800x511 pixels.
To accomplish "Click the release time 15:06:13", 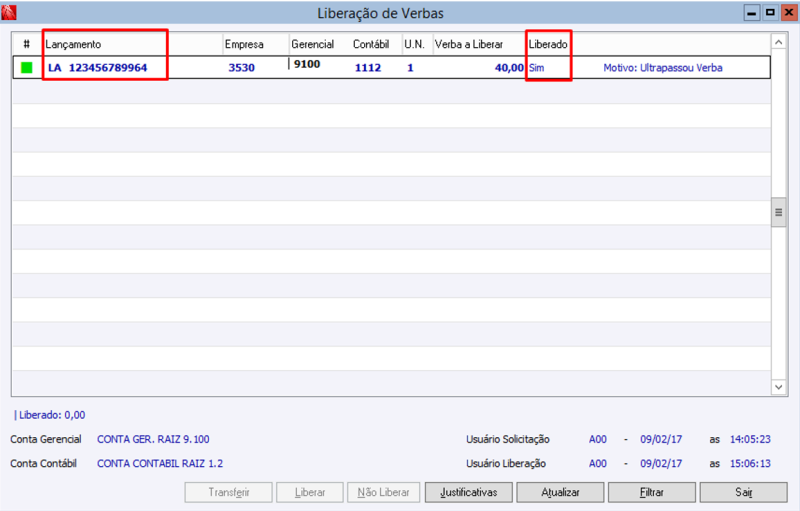I will click(750, 464).
